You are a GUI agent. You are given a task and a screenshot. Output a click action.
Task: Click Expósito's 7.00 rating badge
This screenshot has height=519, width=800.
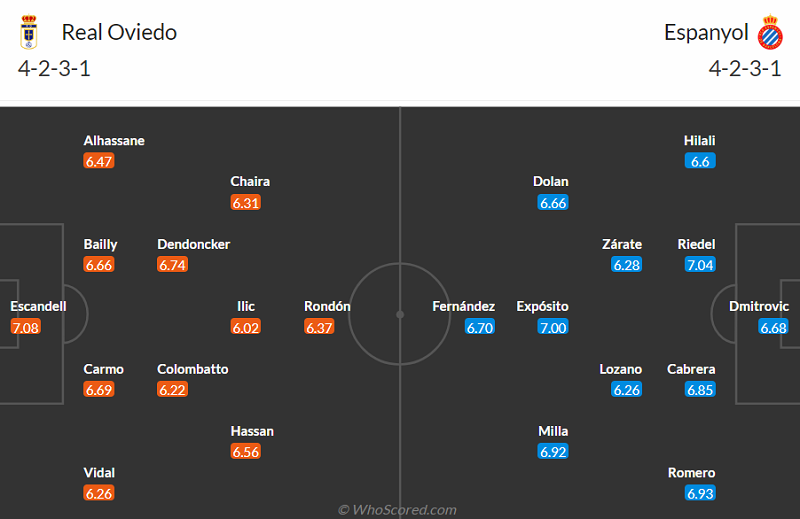point(552,327)
